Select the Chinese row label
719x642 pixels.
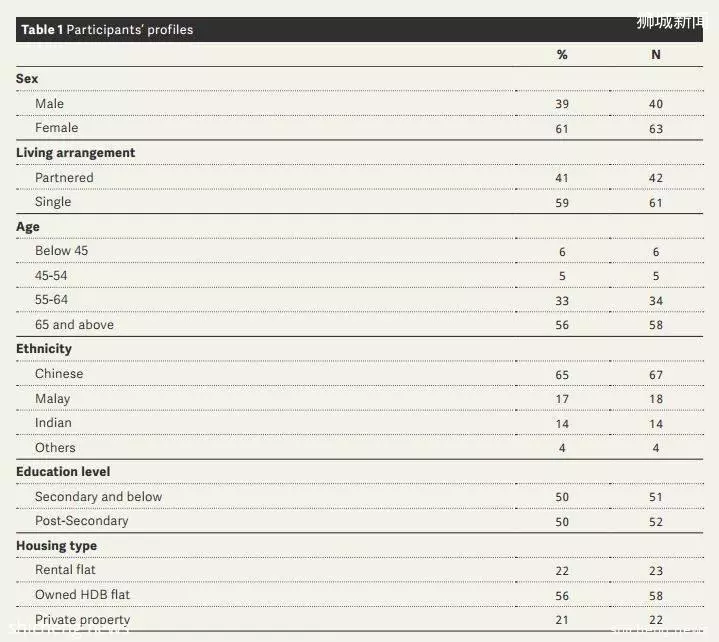(x=59, y=374)
